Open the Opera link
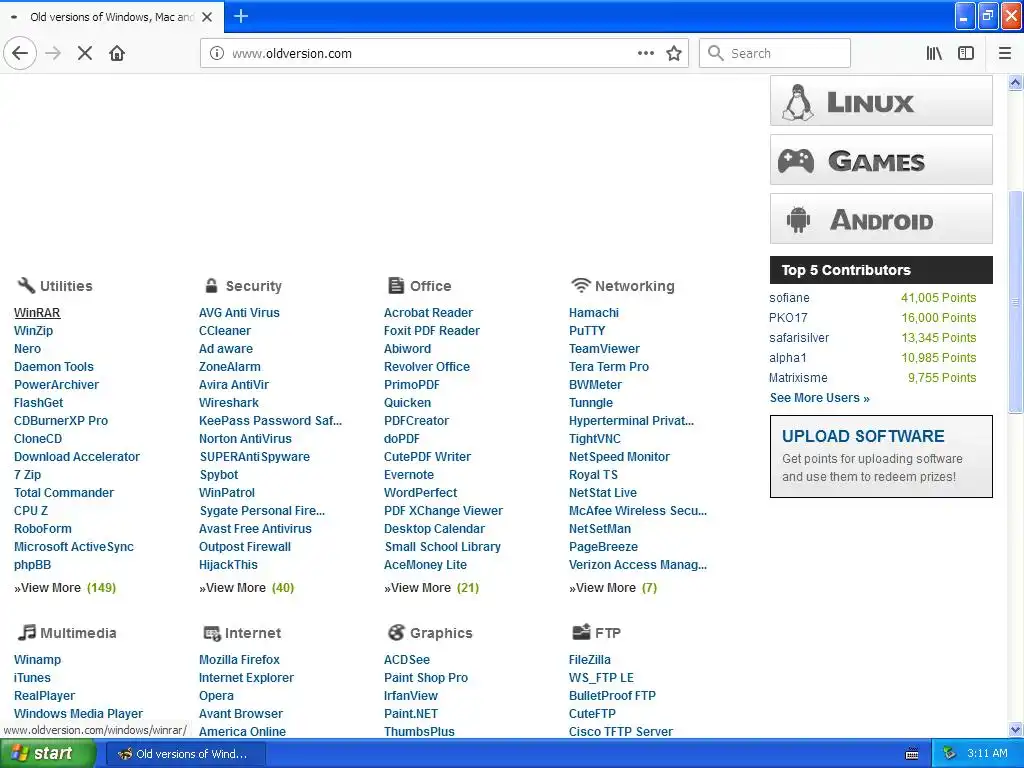 tap(216, 696)
